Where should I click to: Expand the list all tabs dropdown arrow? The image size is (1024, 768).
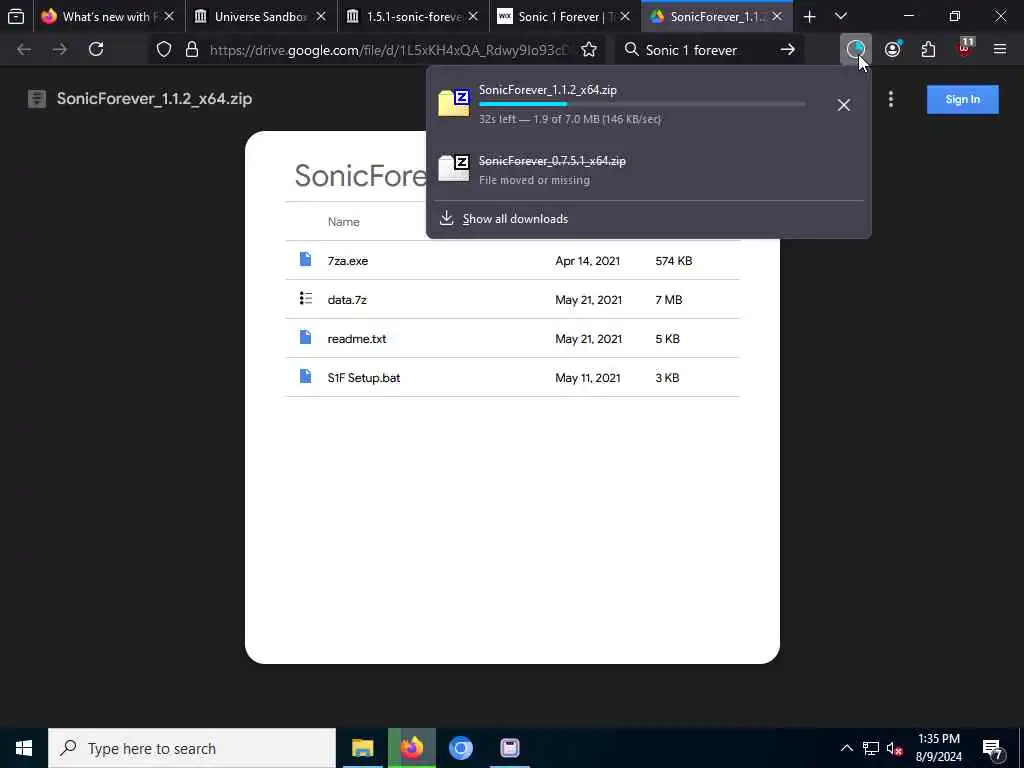tap(841, 16)
